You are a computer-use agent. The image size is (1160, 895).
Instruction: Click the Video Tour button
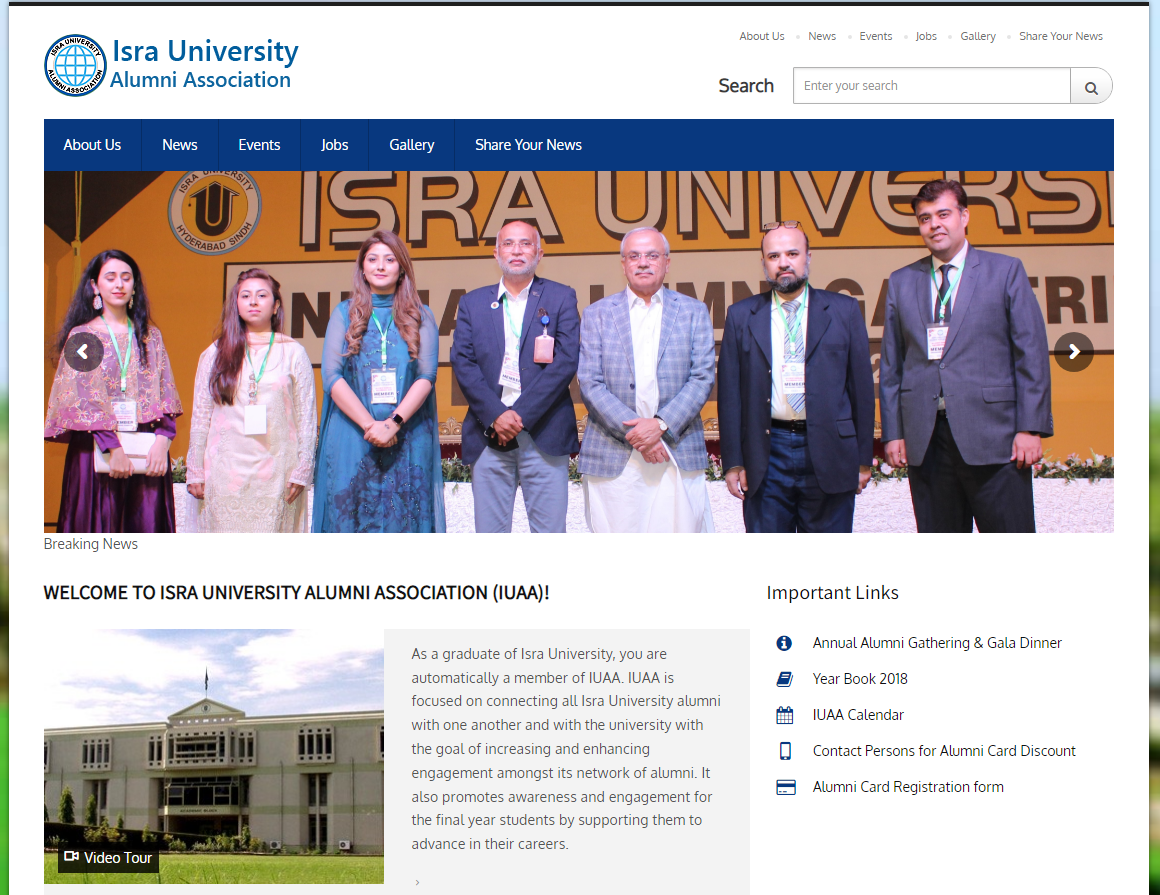click(109, 858)
